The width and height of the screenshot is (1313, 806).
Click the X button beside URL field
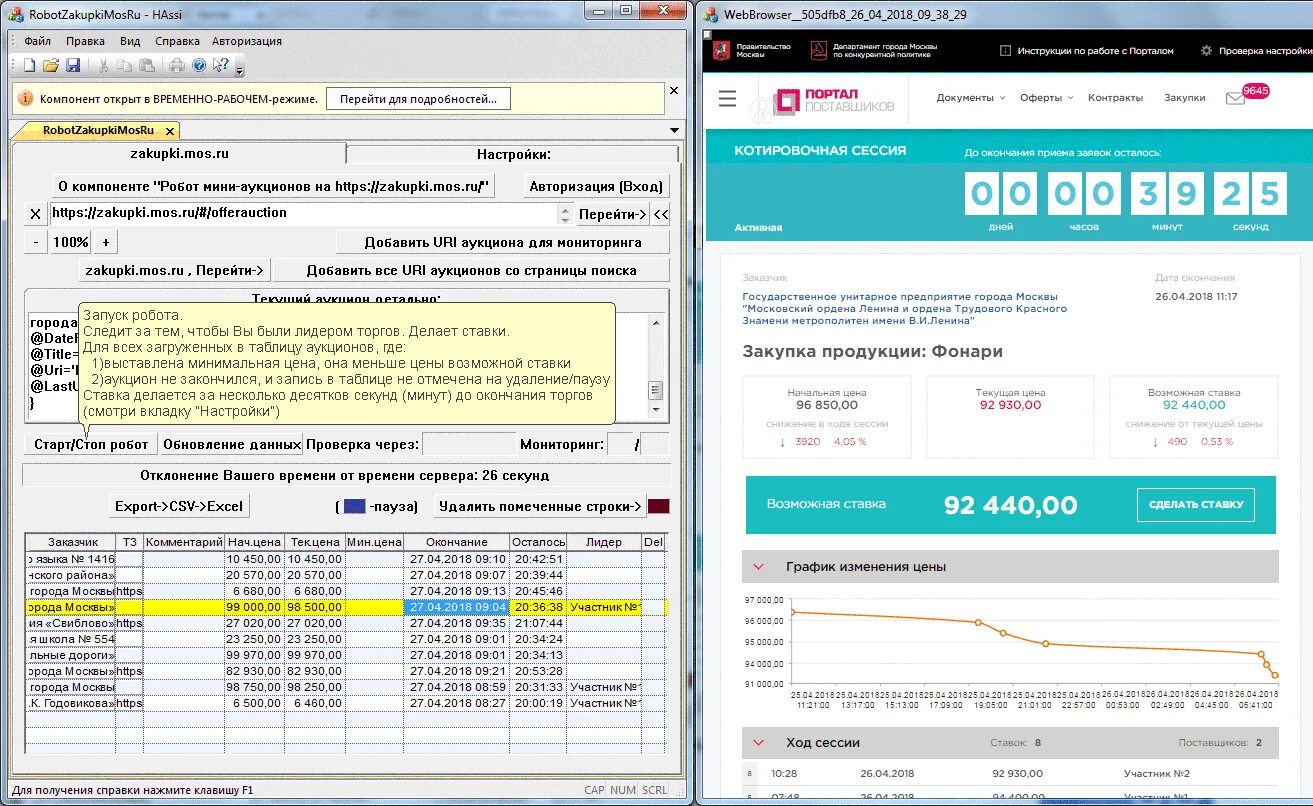pos(35,214)
